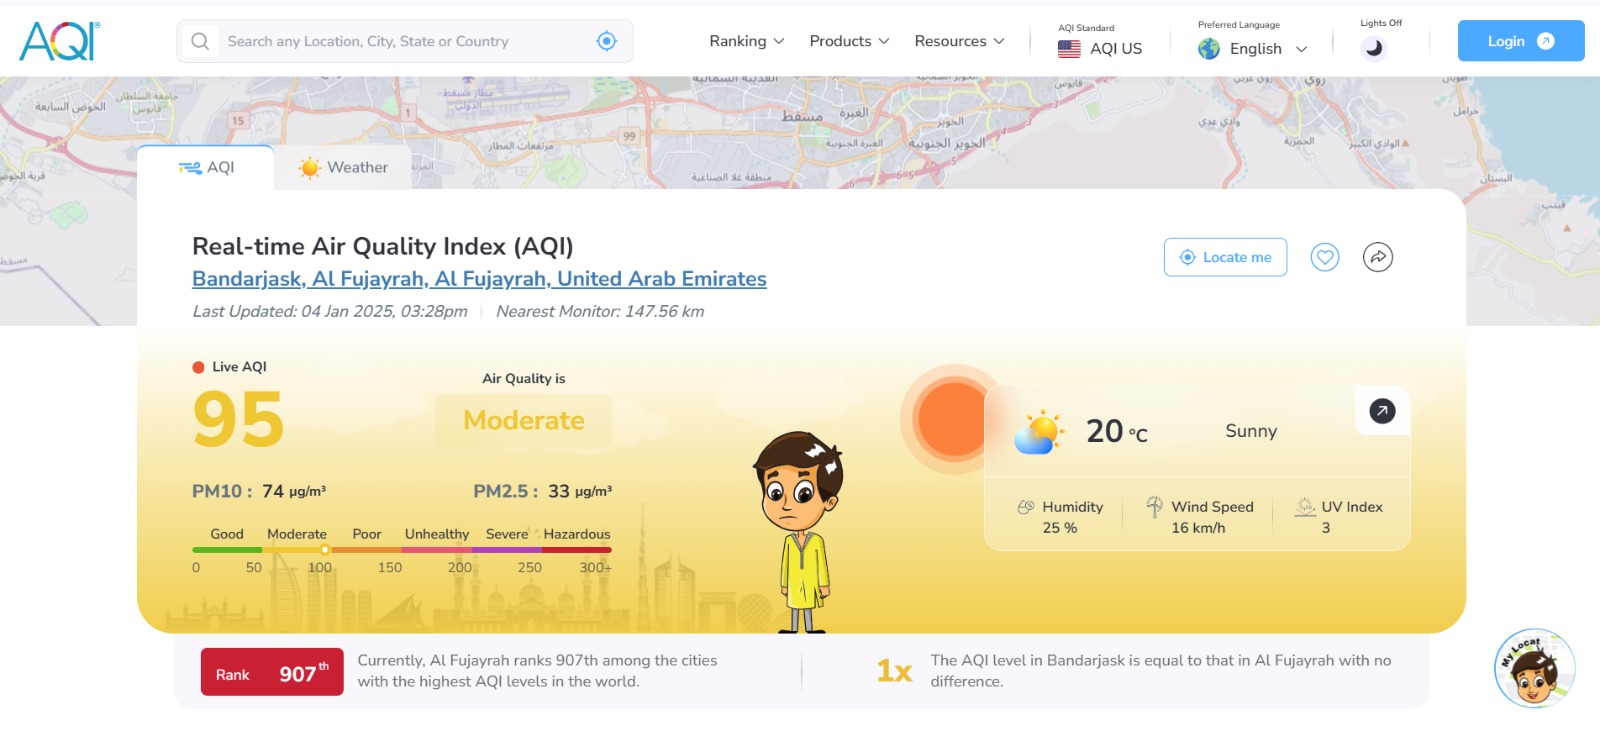Click the Locate me button
1600x731 pixels.
click(x=1225, y=257)
